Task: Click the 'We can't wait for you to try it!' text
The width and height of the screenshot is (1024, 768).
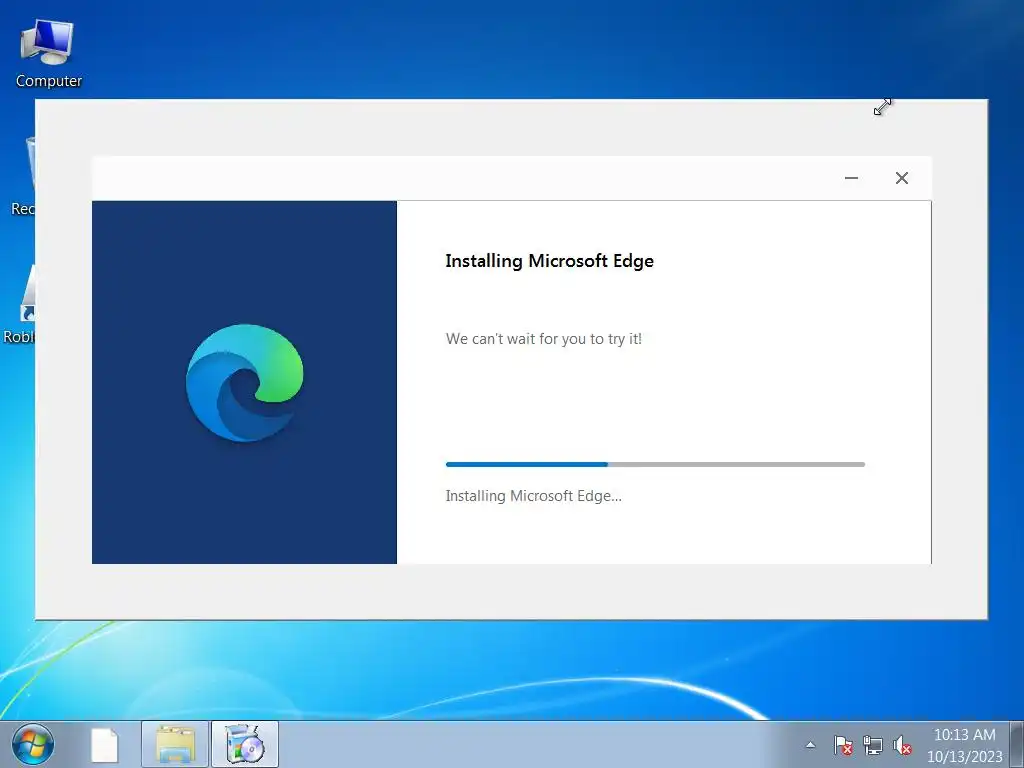Action: (x=543, y=339)
